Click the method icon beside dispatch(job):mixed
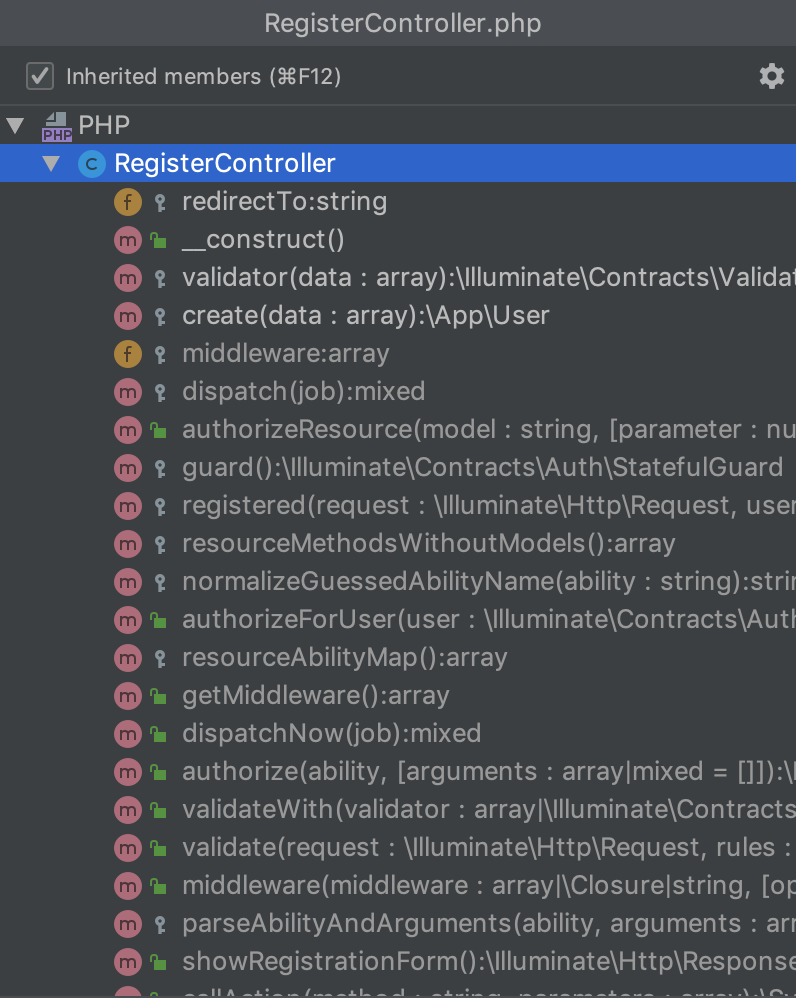The image size is (796, 998). coord(128,392)
